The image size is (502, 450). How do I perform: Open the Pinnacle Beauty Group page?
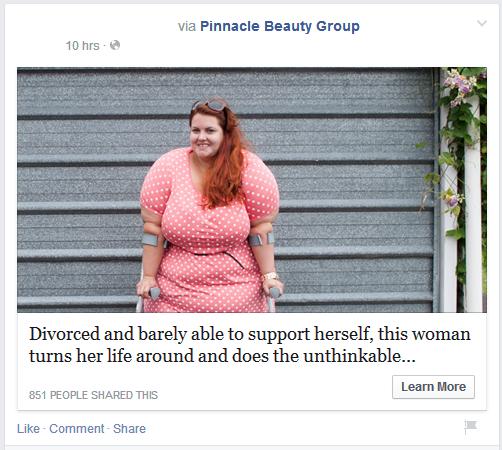[x=280, y=26]
